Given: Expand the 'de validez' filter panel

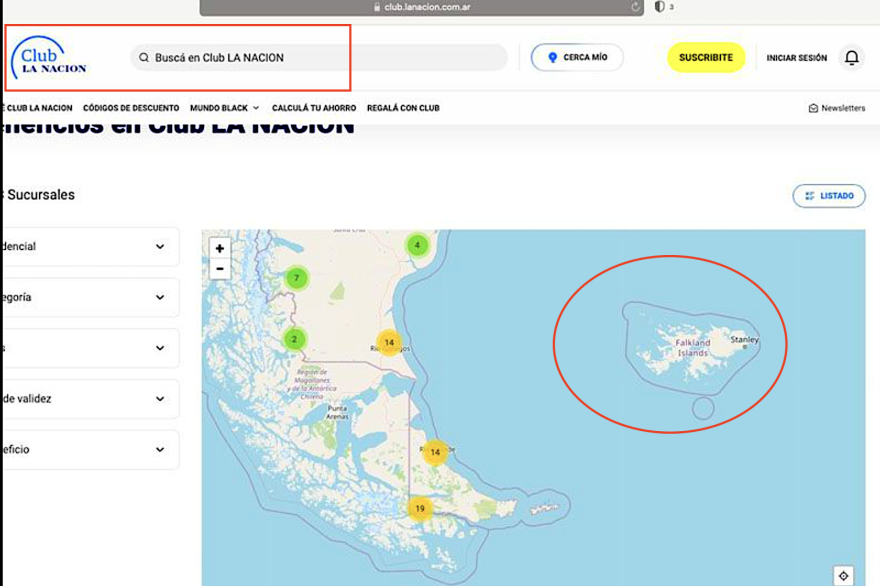Looking at the screenshot, I should coord(90,399).
